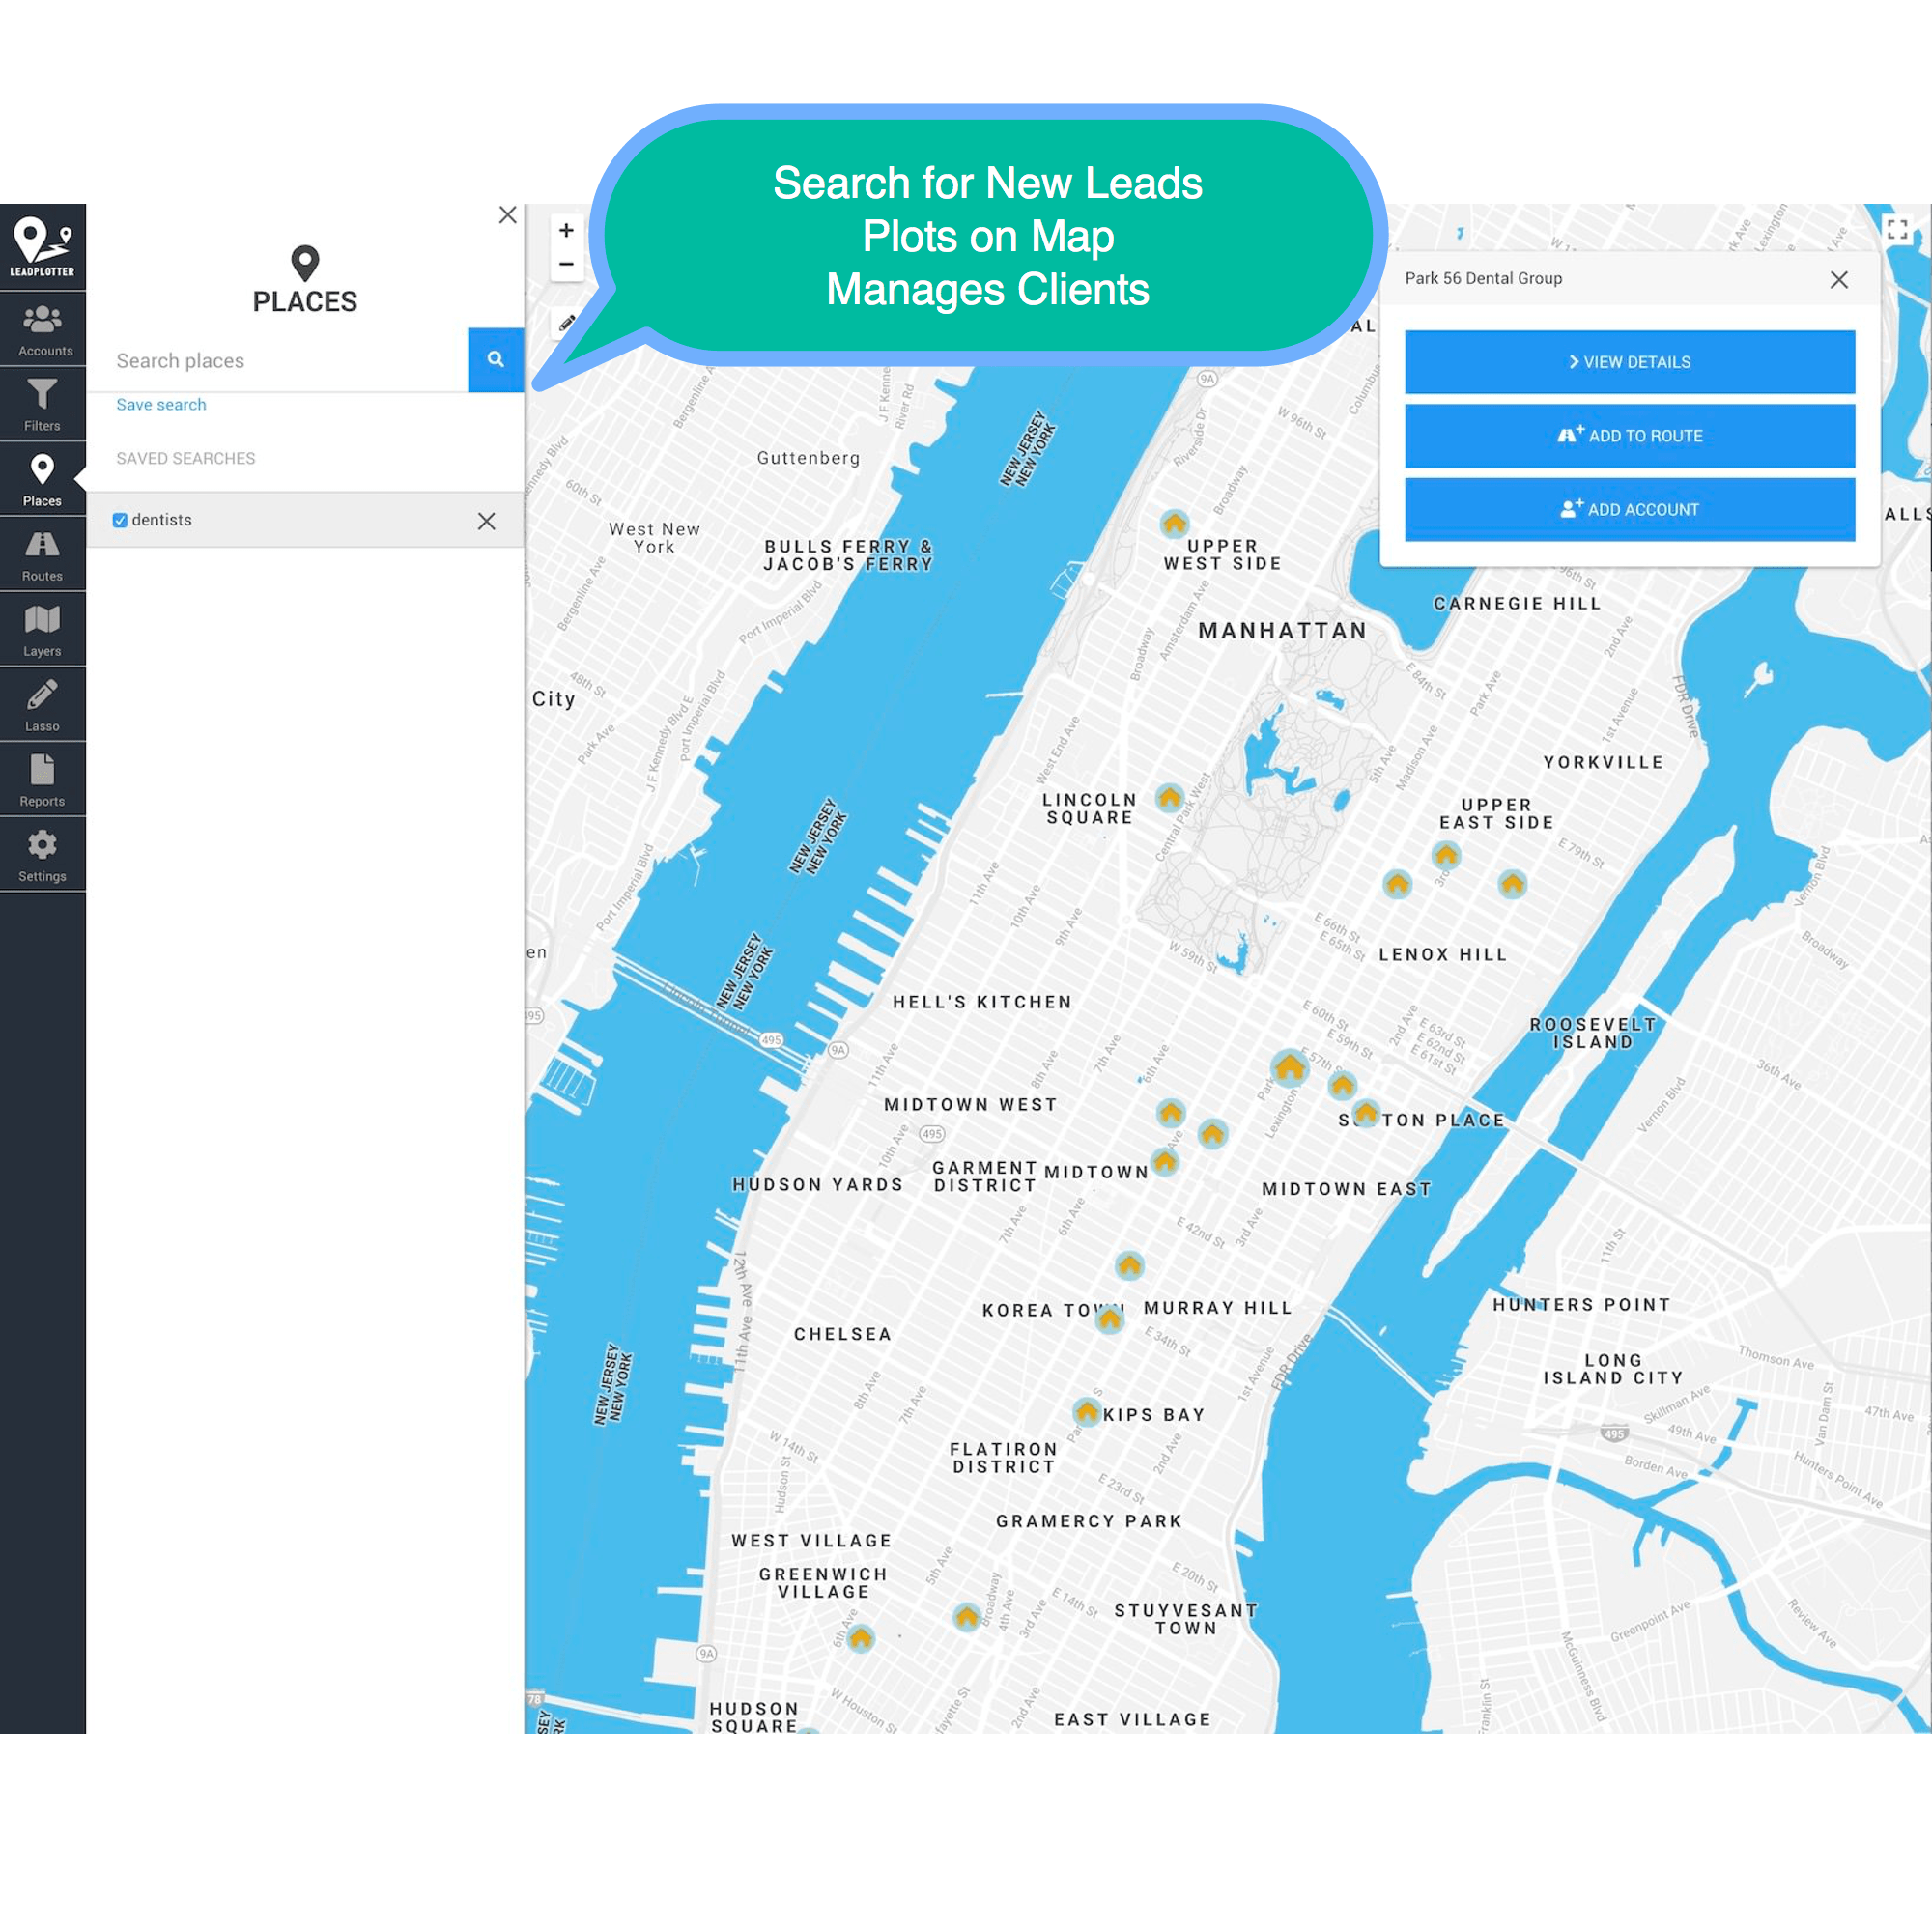
Task: Click the search magnifier button
Action: point(495,360)
